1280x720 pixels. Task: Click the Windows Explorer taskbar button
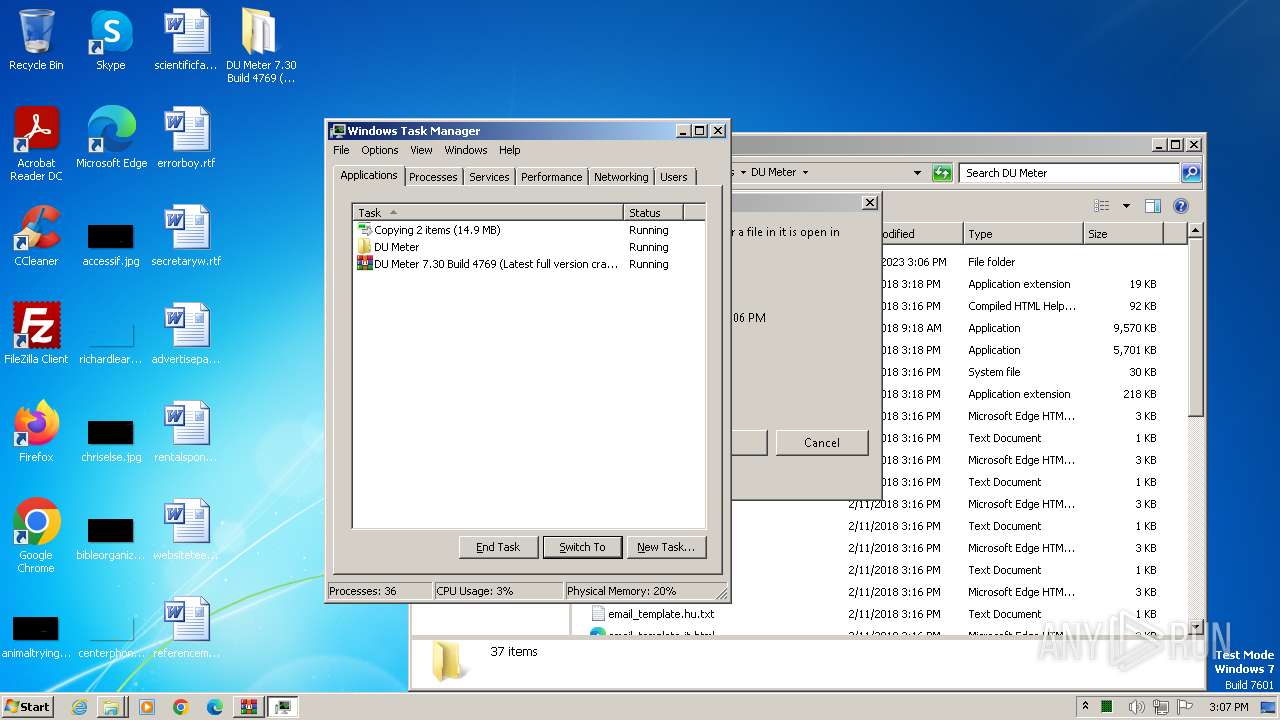click(112, 707)
